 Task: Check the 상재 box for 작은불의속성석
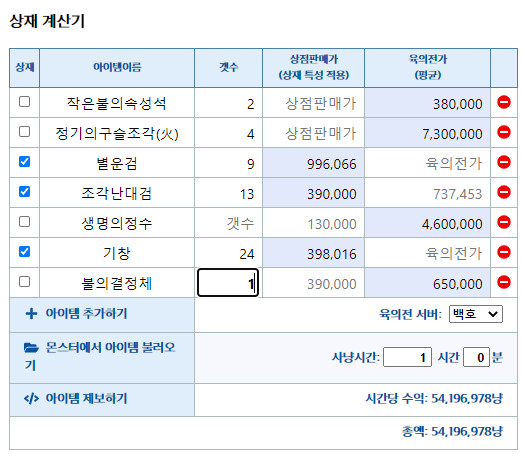24,101
